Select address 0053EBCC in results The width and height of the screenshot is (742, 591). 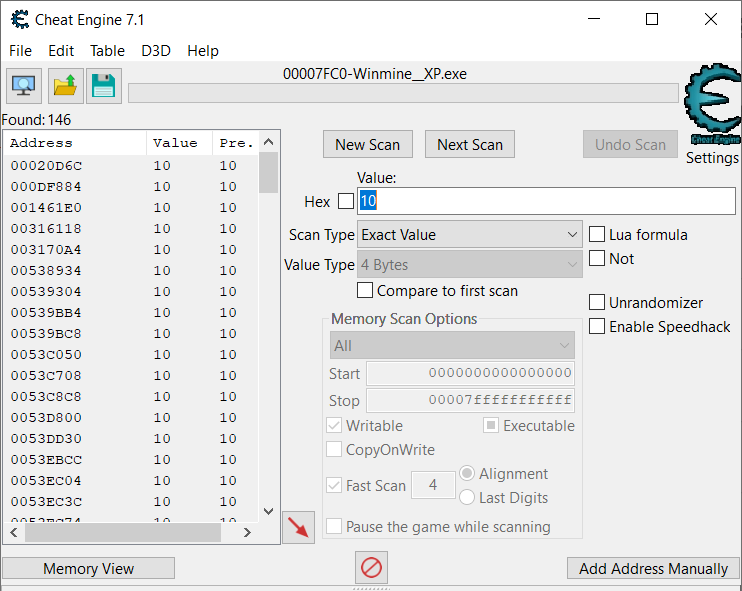pyautogui.click(x=131, y=459)
